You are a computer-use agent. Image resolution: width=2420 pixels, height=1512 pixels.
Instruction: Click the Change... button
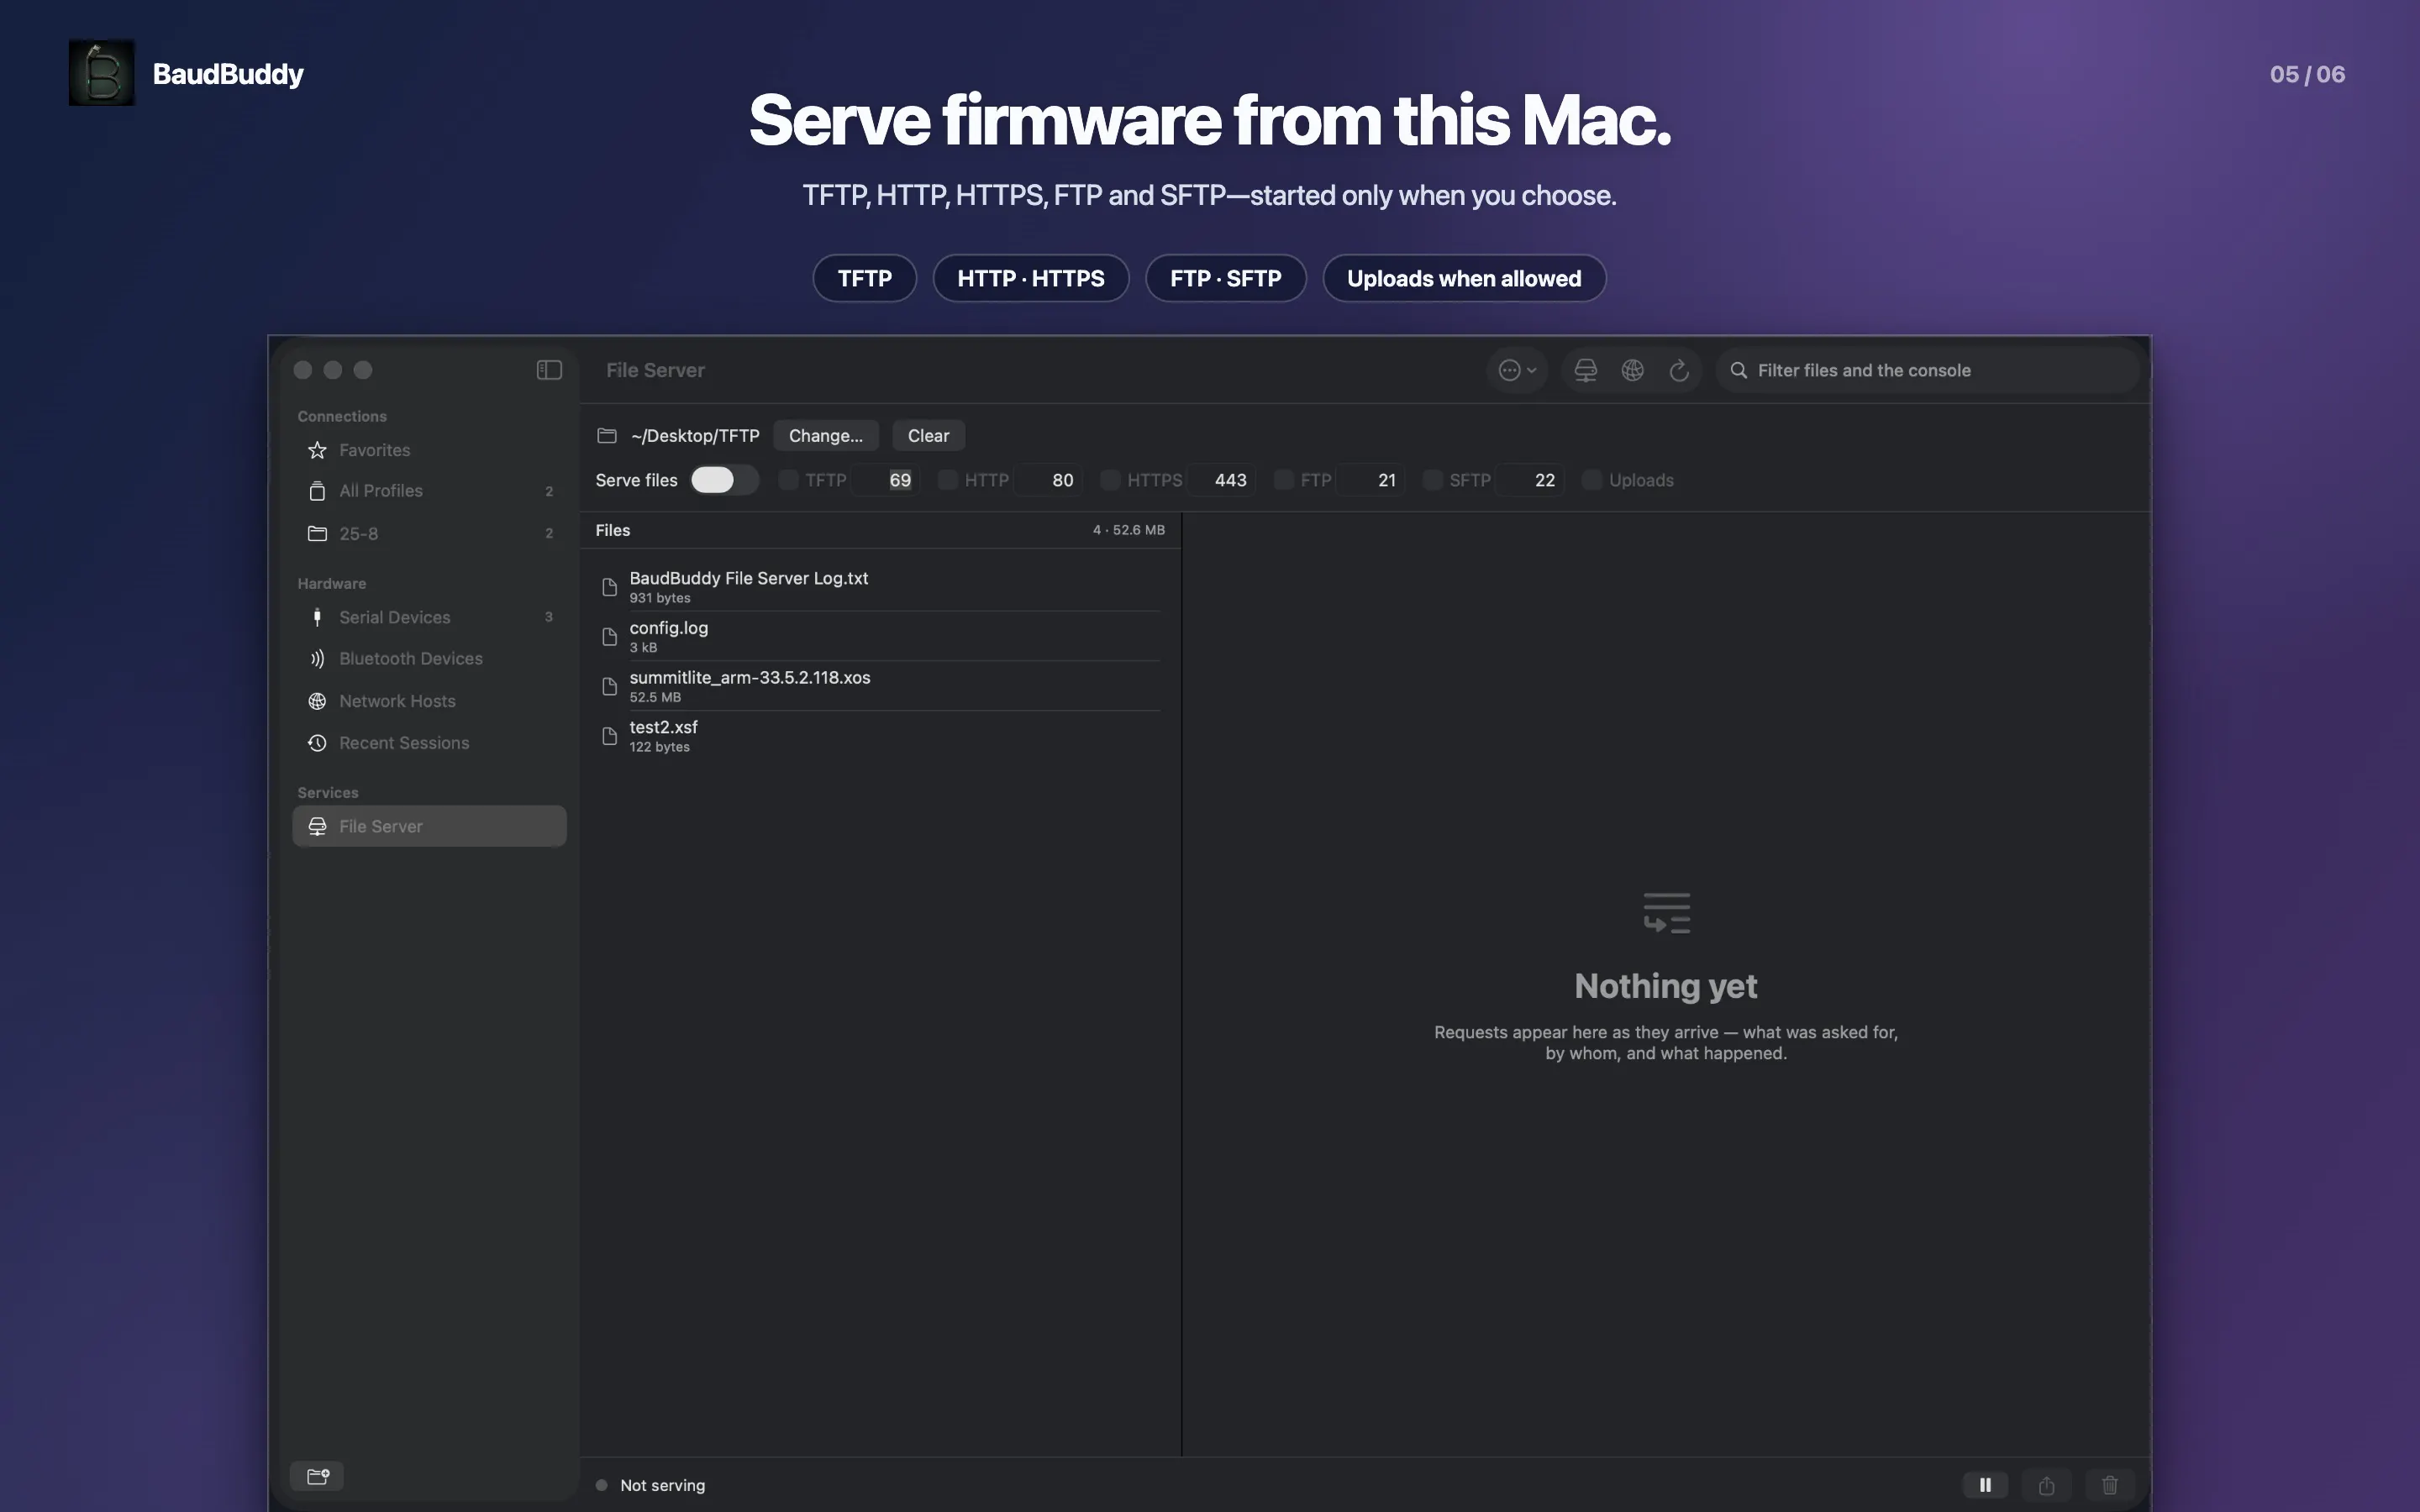point(825,435)
